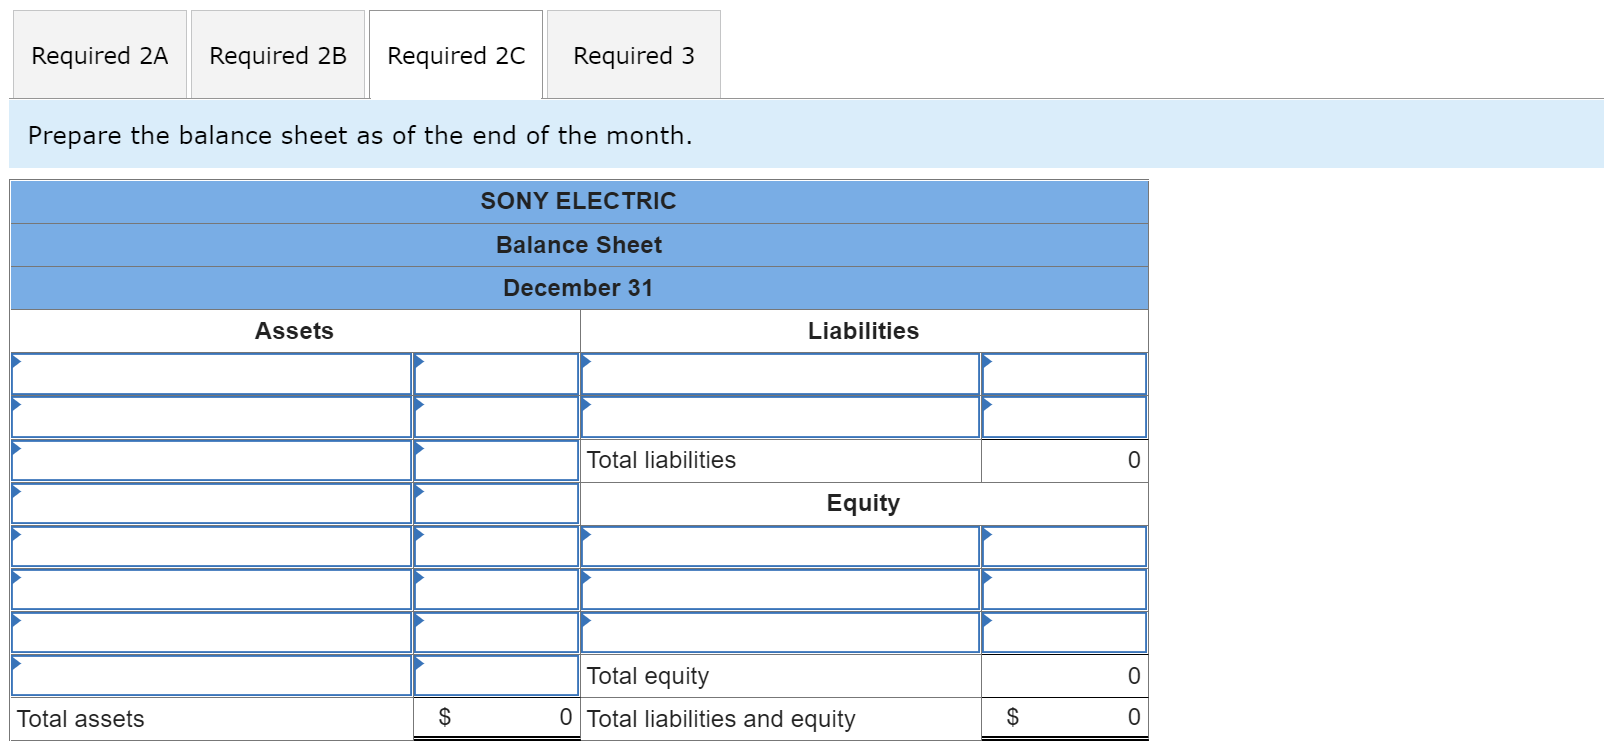Click the dropdown triangle in the third Assets row
1615x751 pixels.
click(17, 448)
